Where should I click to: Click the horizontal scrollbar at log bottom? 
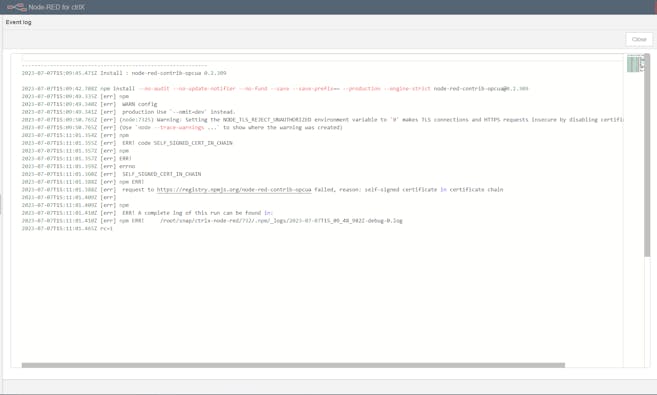point(293,365)
